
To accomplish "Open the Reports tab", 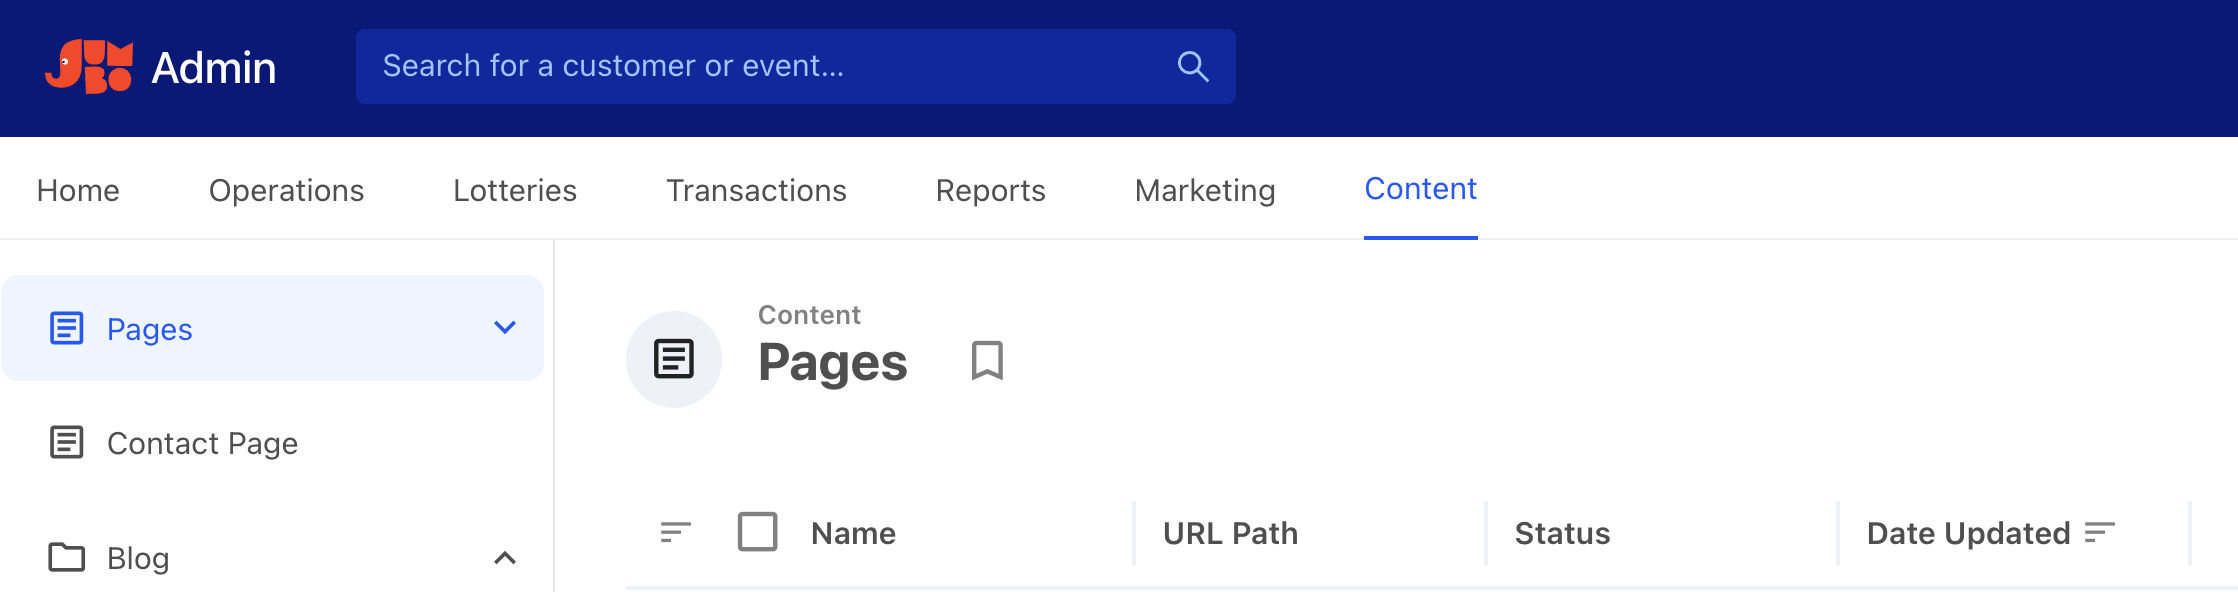I will point(990,190).
